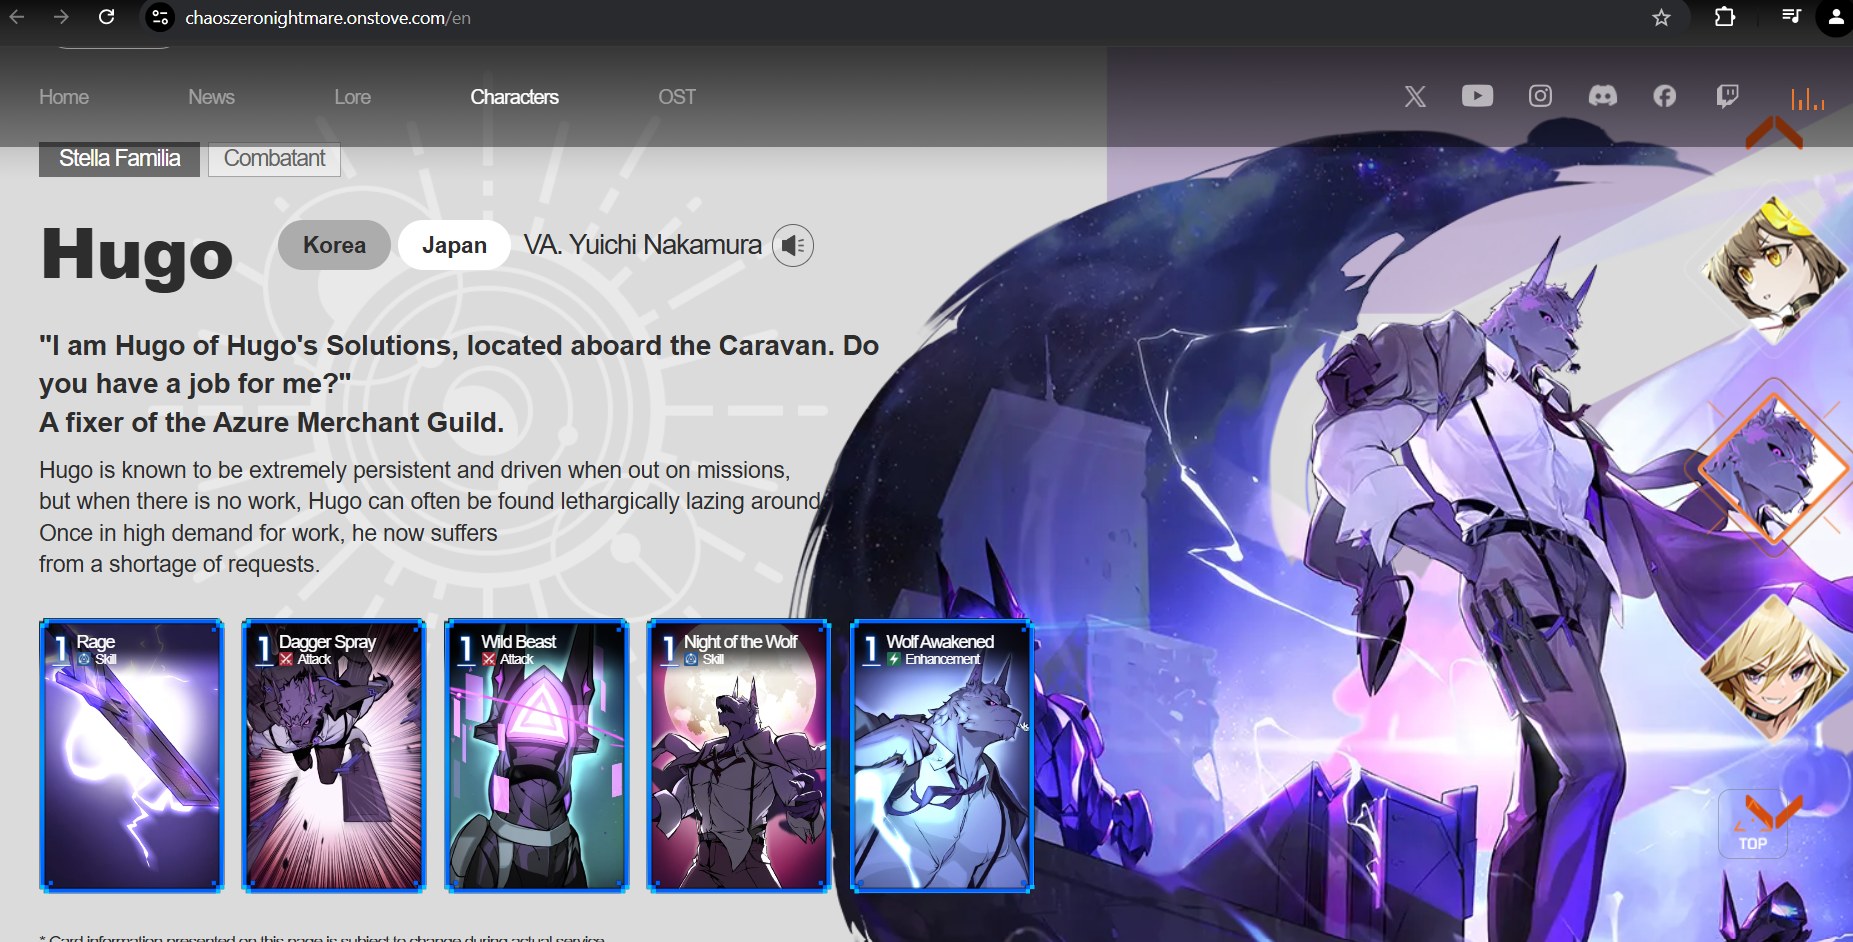
Task: Open the Twitch channel icon
Action: point(1727,96)
